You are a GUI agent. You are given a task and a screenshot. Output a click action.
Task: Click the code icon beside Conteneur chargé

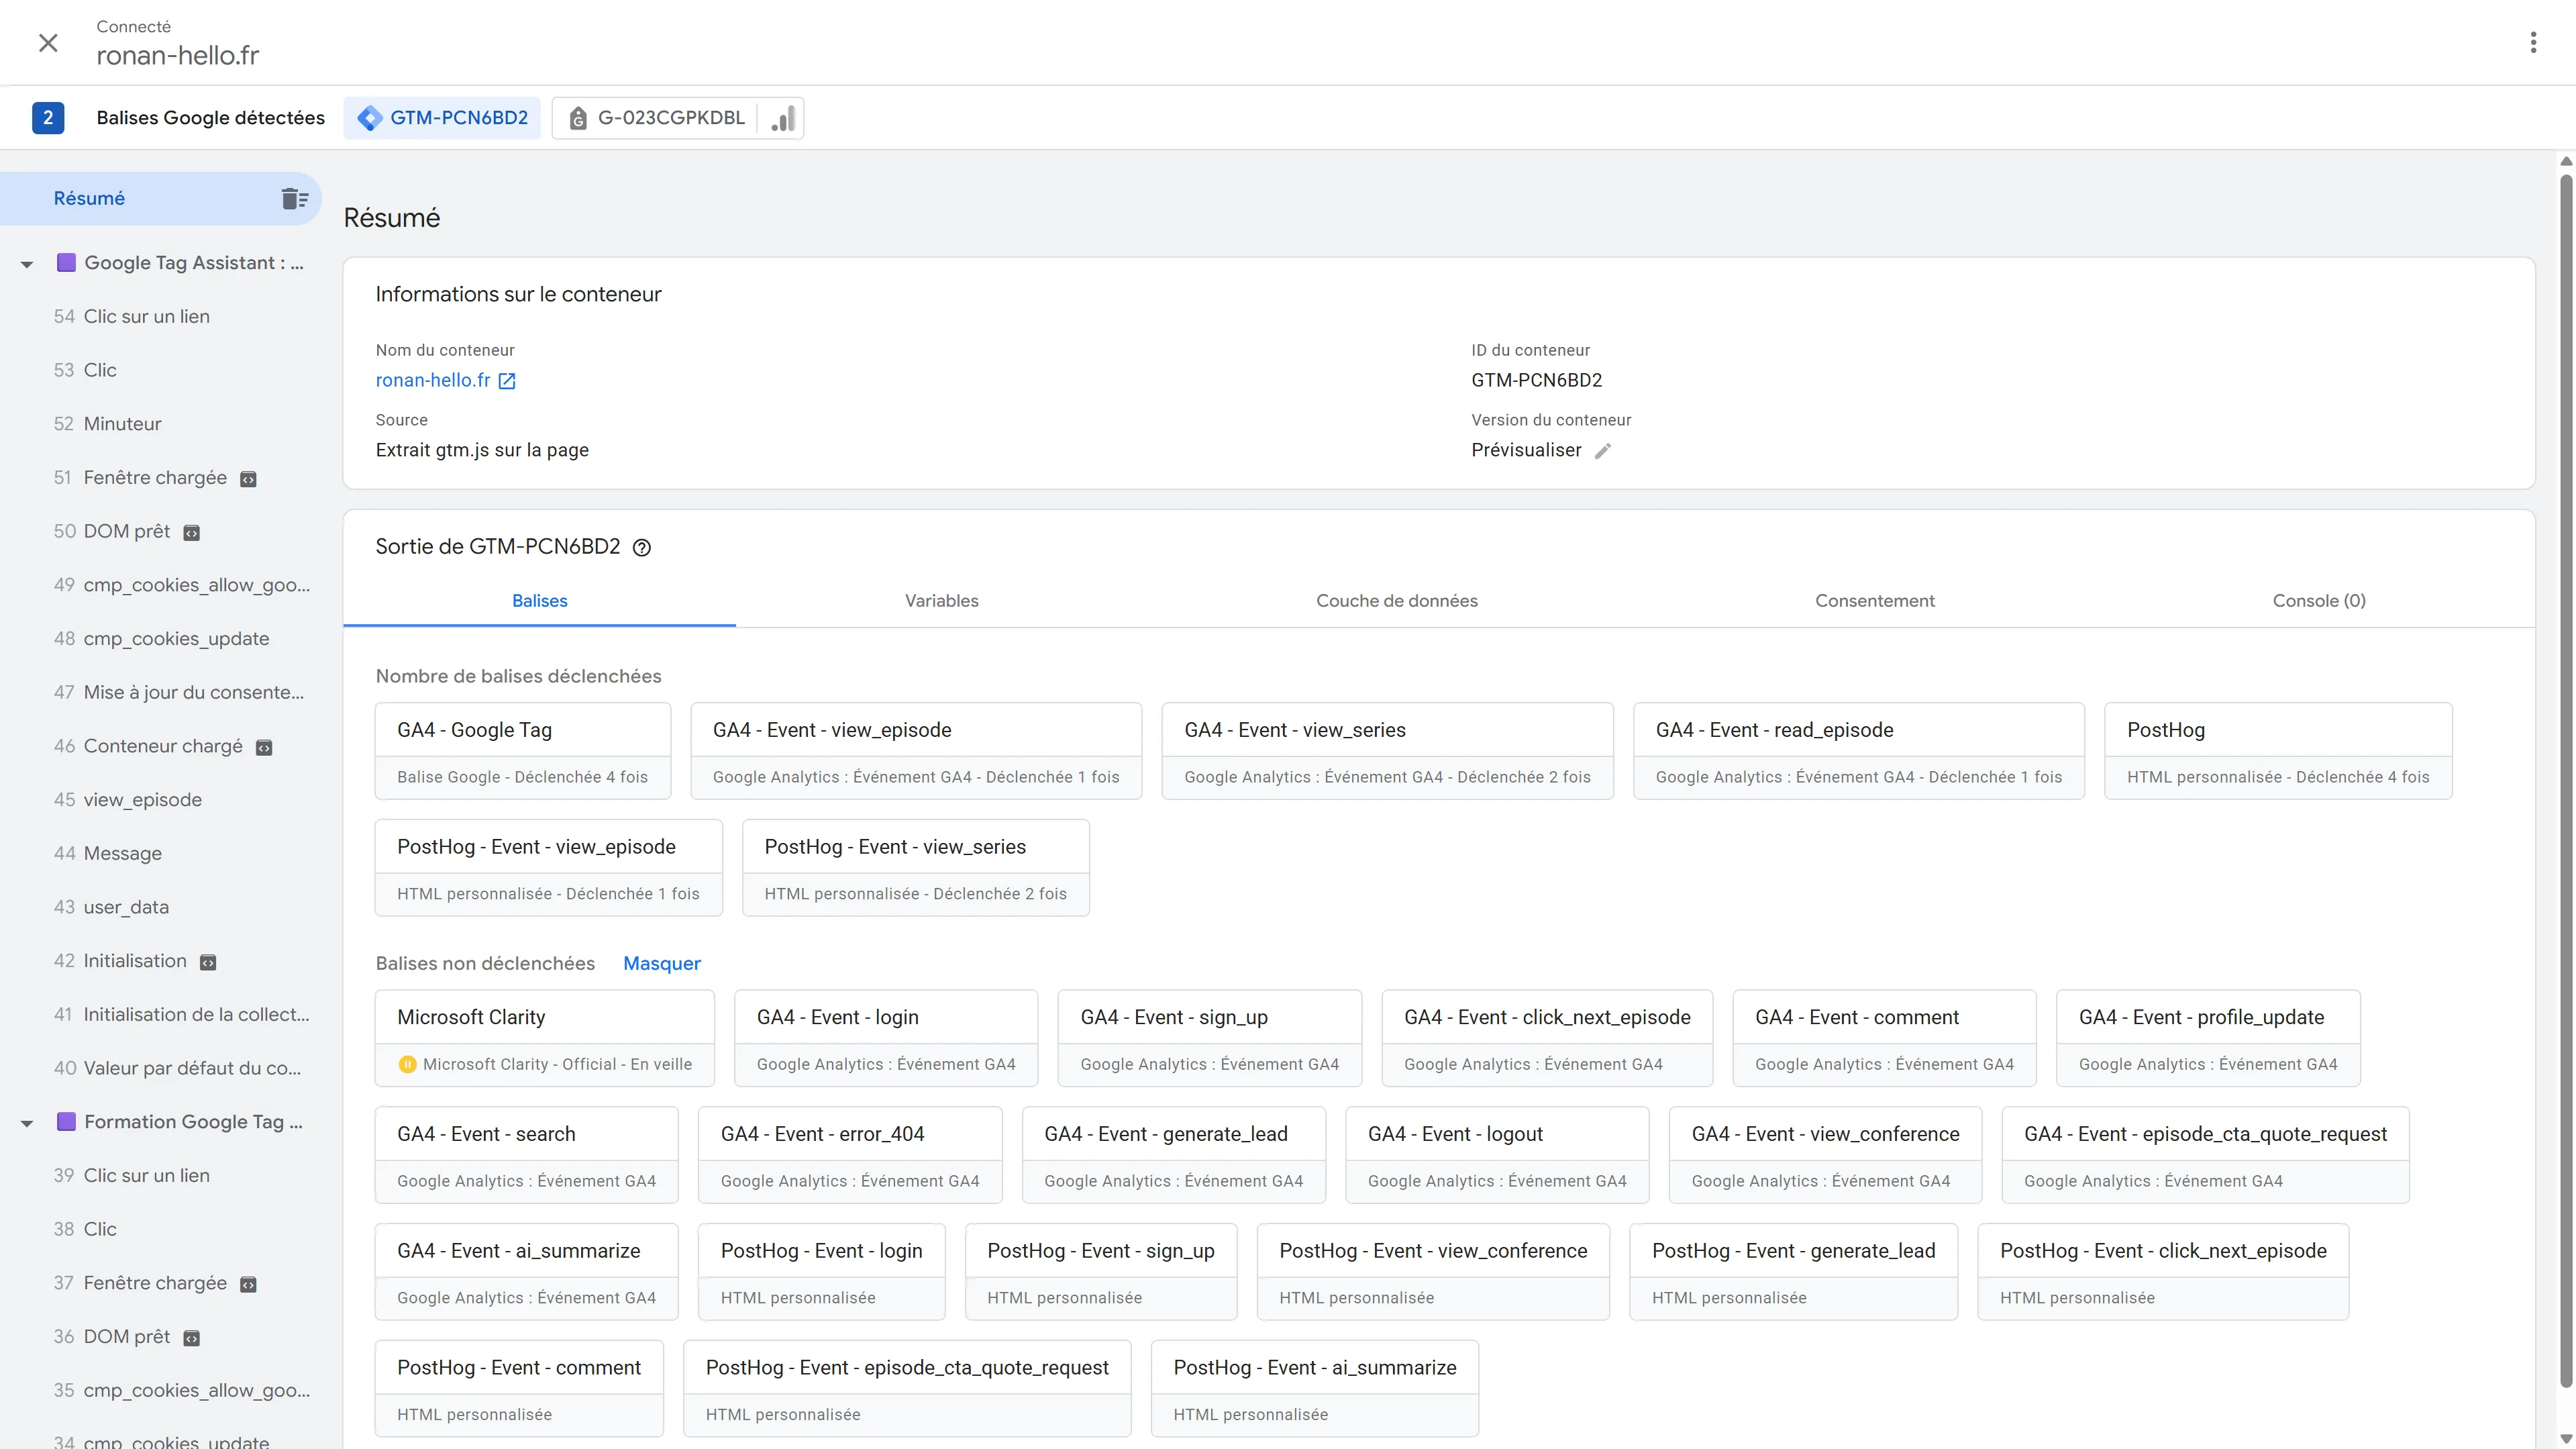264,747
